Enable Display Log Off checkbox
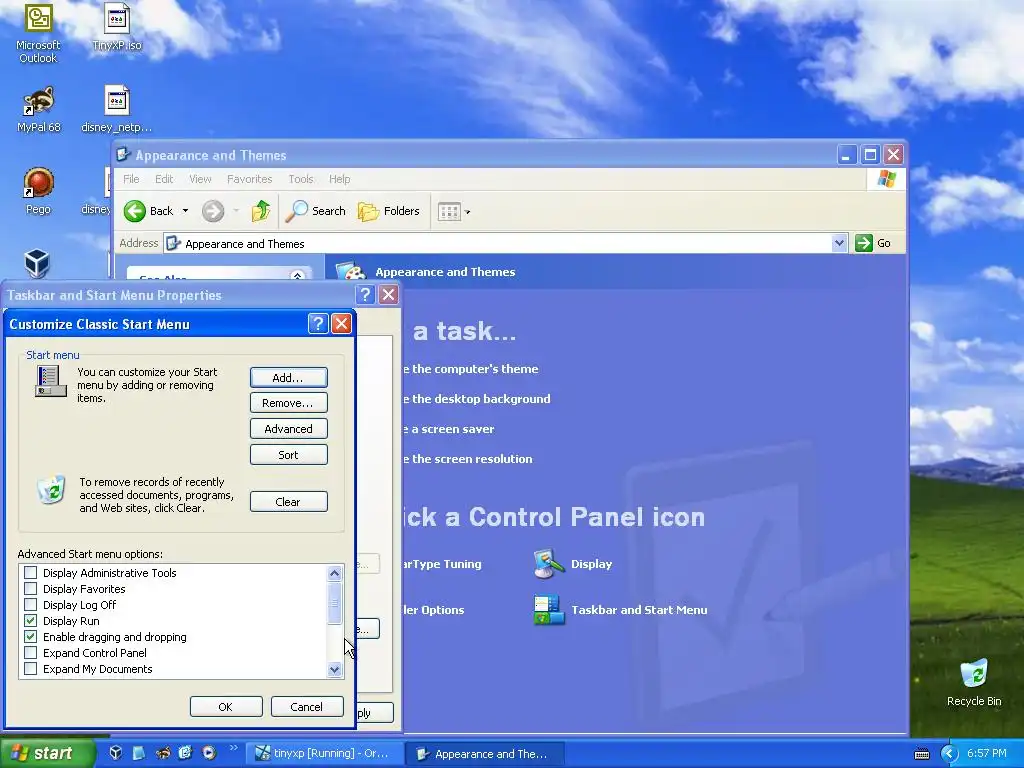The width and height of the screenshot is (1024, 768). pos(31,605)
